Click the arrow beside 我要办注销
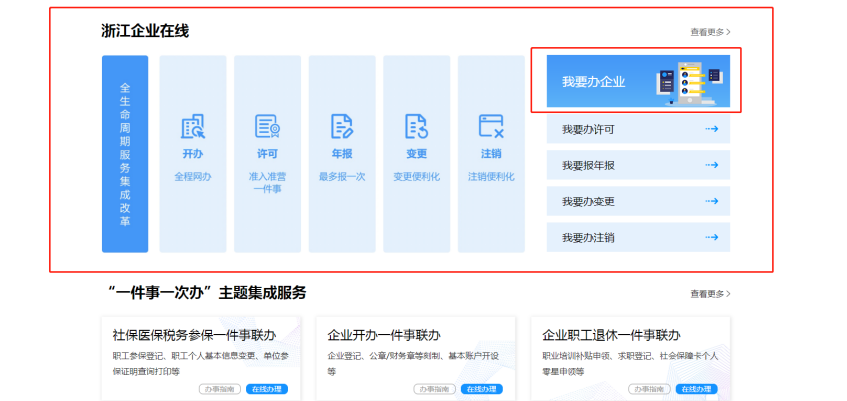847x401 pixels. coord(712,237)
